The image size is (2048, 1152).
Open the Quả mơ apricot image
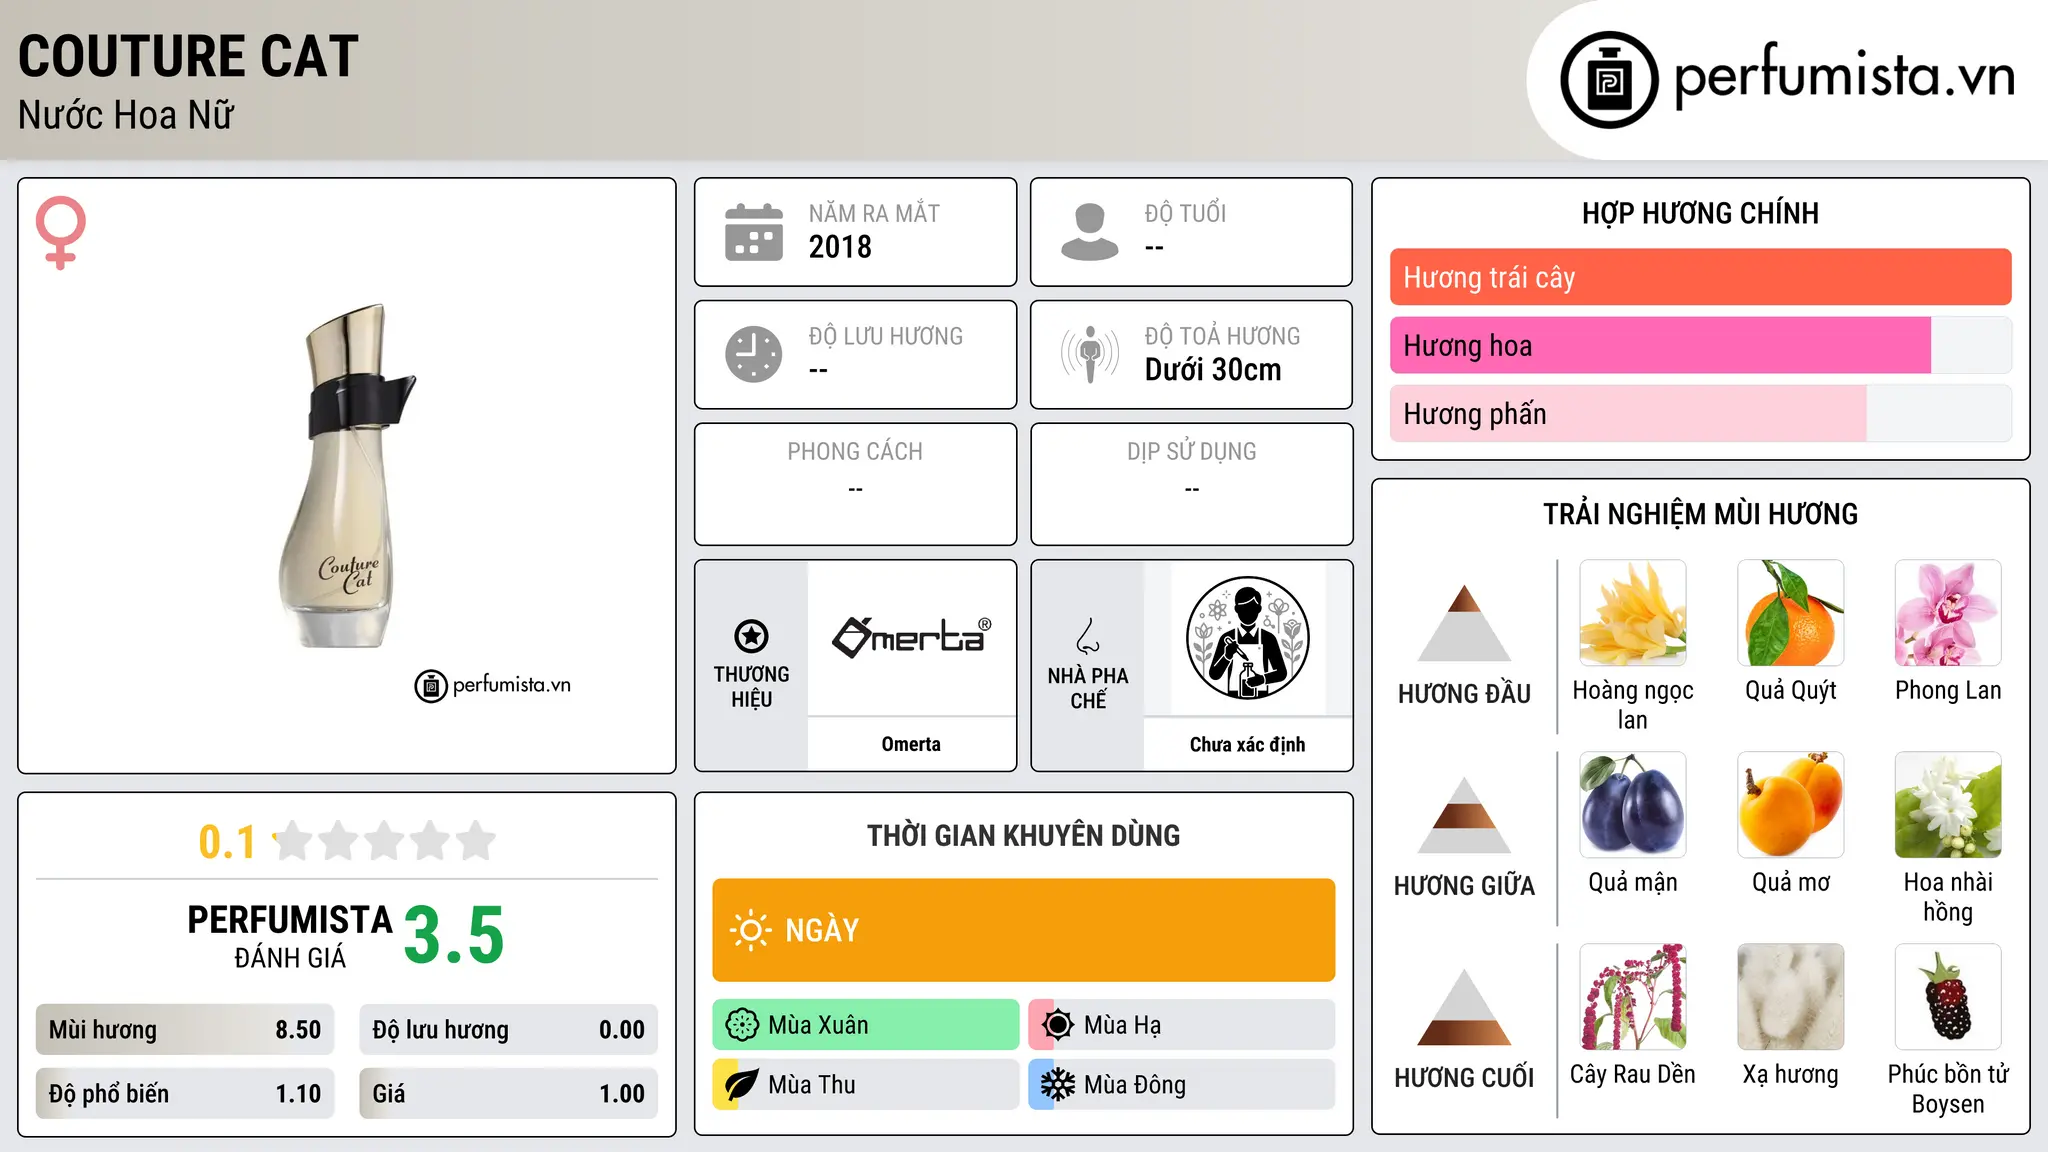(x=1791, y=805)
